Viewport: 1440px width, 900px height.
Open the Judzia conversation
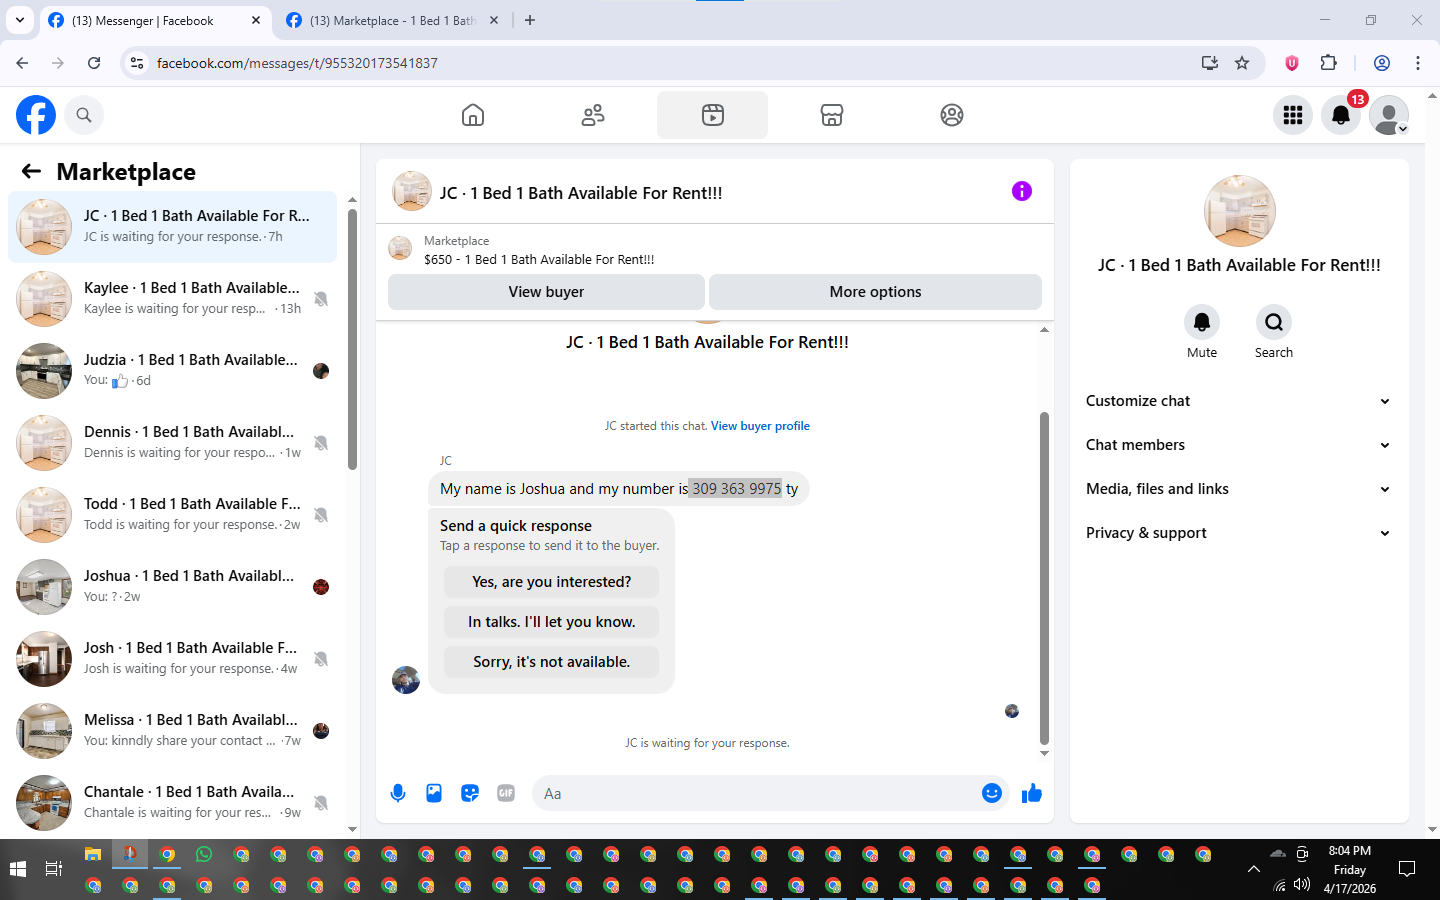173,371
